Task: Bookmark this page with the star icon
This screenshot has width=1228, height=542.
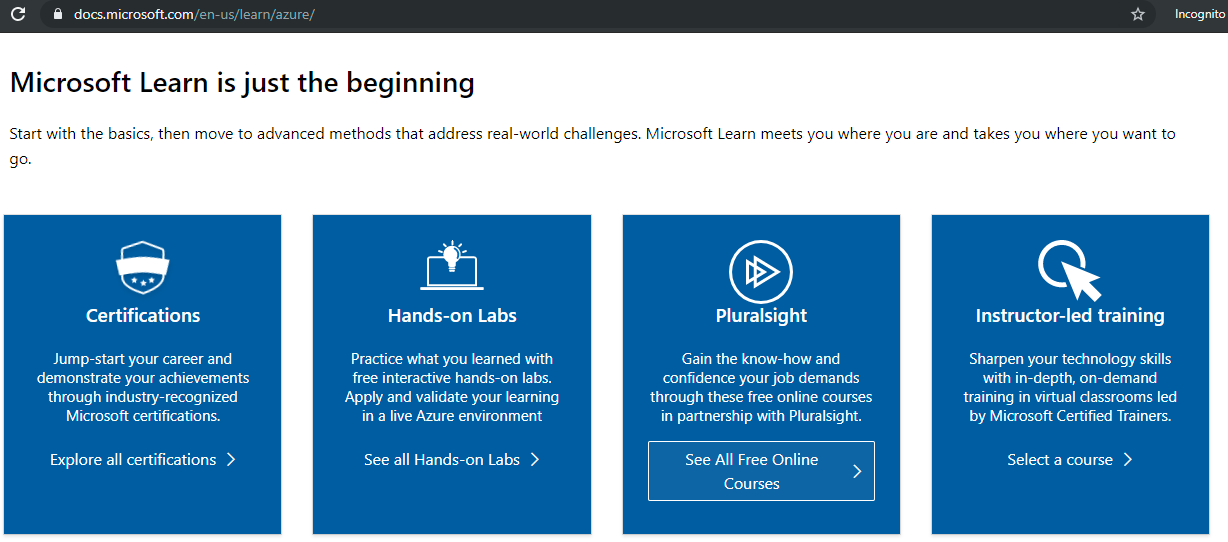Action: click(x=1138, y=15)
